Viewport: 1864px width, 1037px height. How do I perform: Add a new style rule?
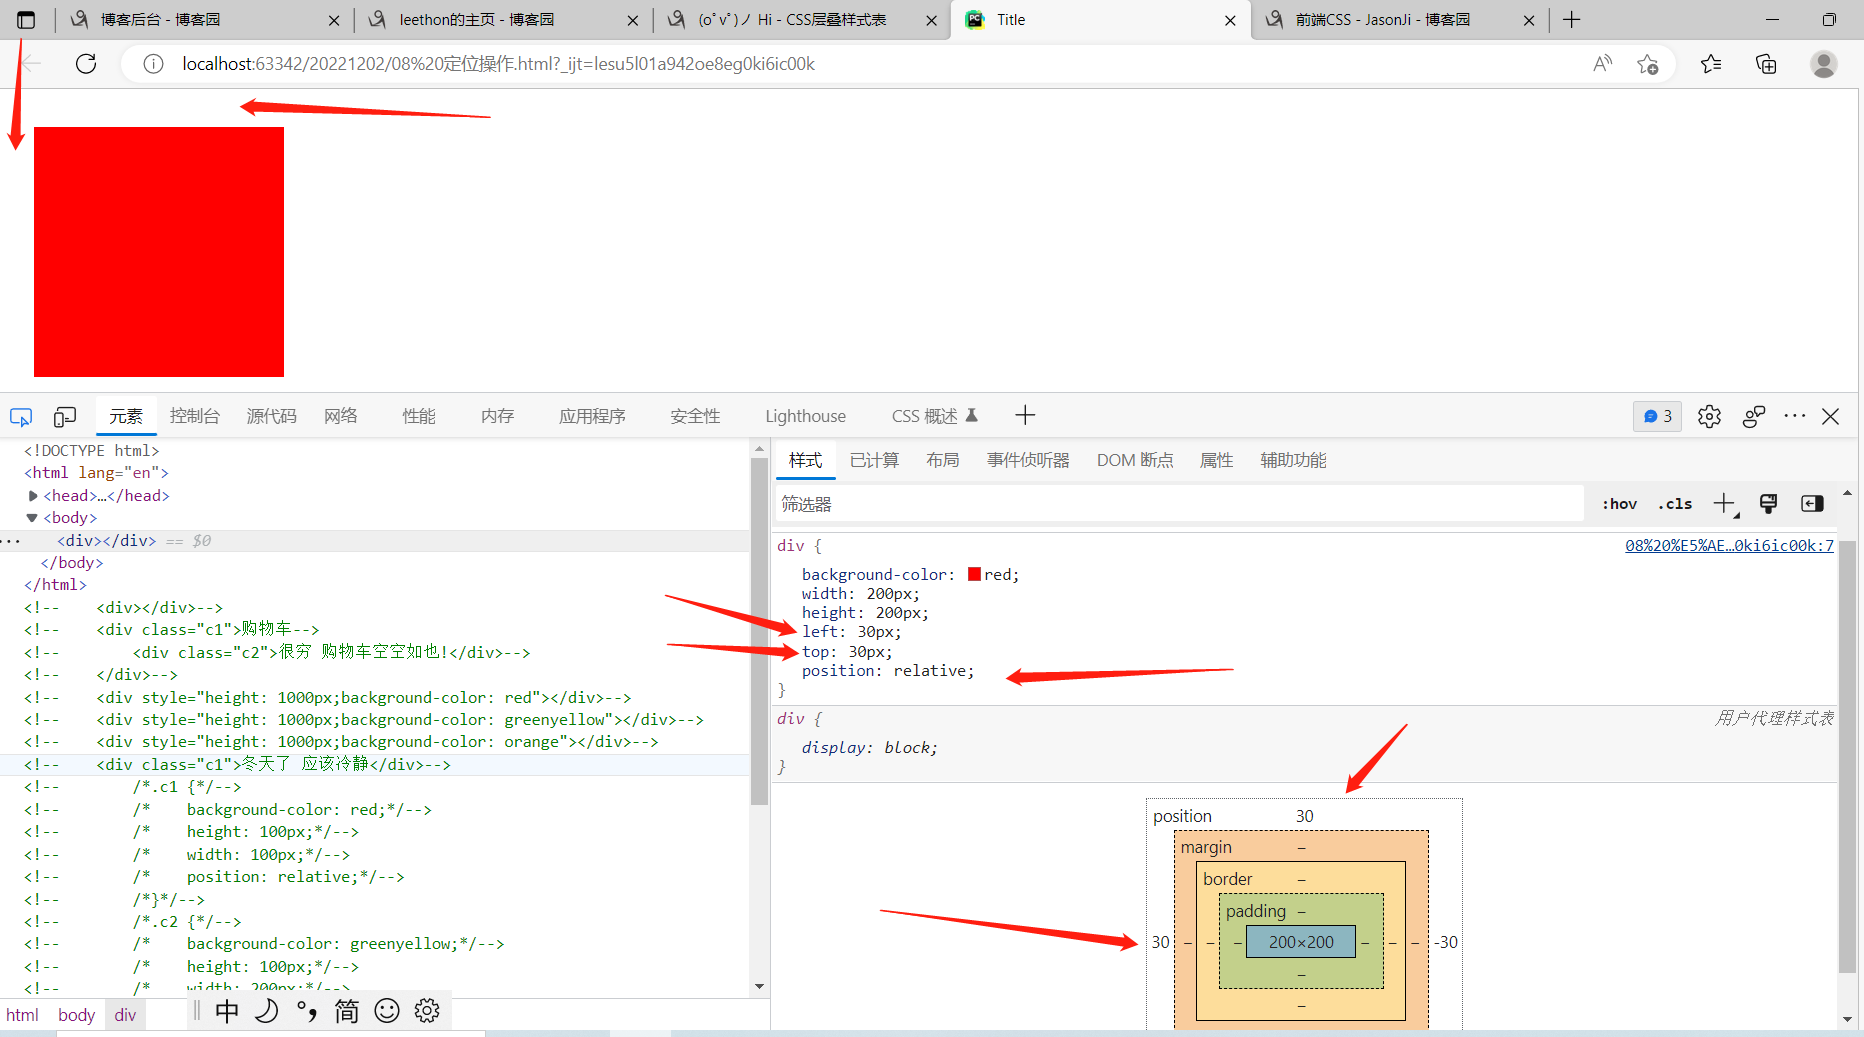[x=1725, y=504]
